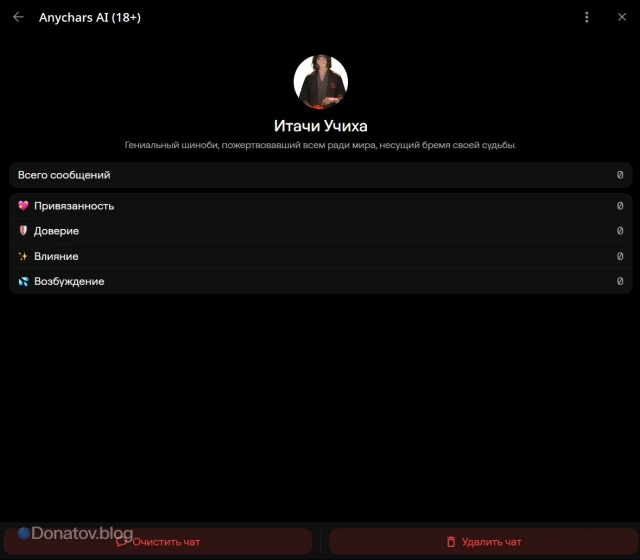
Task: Click the Влияние value 0
Action: point(620,256)
